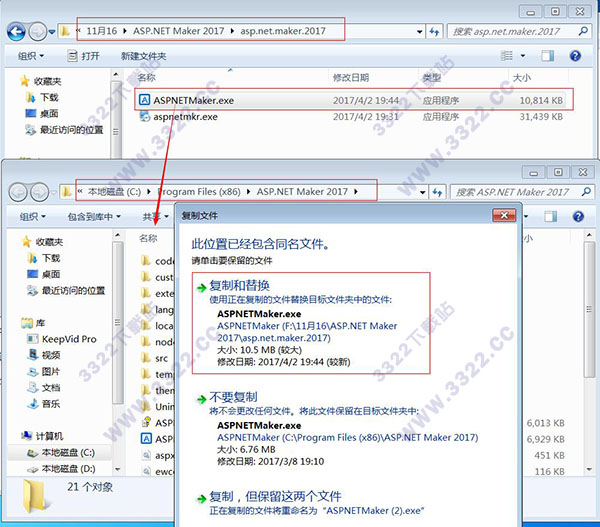Go forward in the bottom Explorer window
The image size is (600, 527).
39,192
